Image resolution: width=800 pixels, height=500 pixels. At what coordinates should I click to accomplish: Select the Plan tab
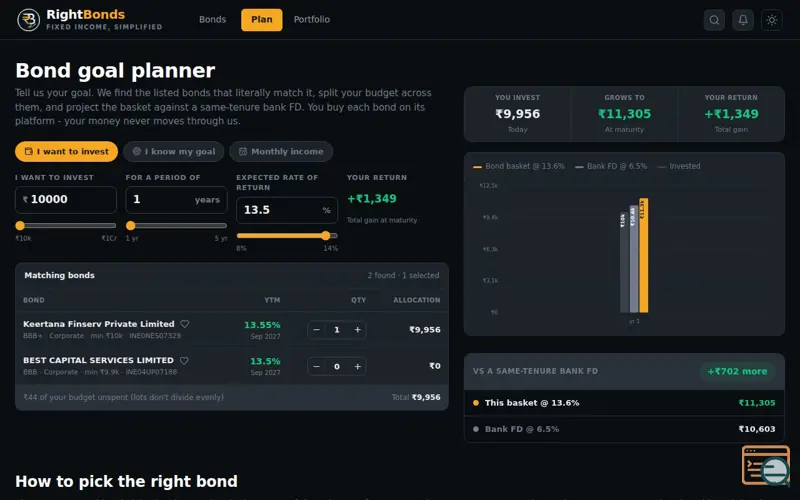coord(261,19)
